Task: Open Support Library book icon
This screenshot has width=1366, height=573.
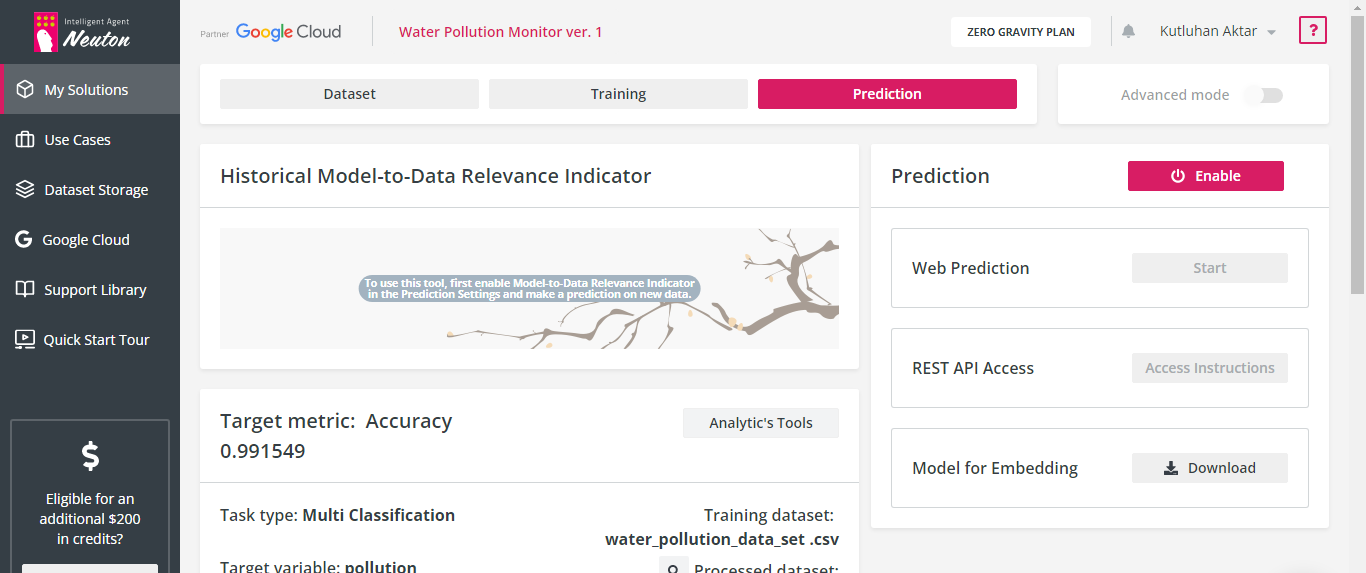Action: tap(25, 290)
